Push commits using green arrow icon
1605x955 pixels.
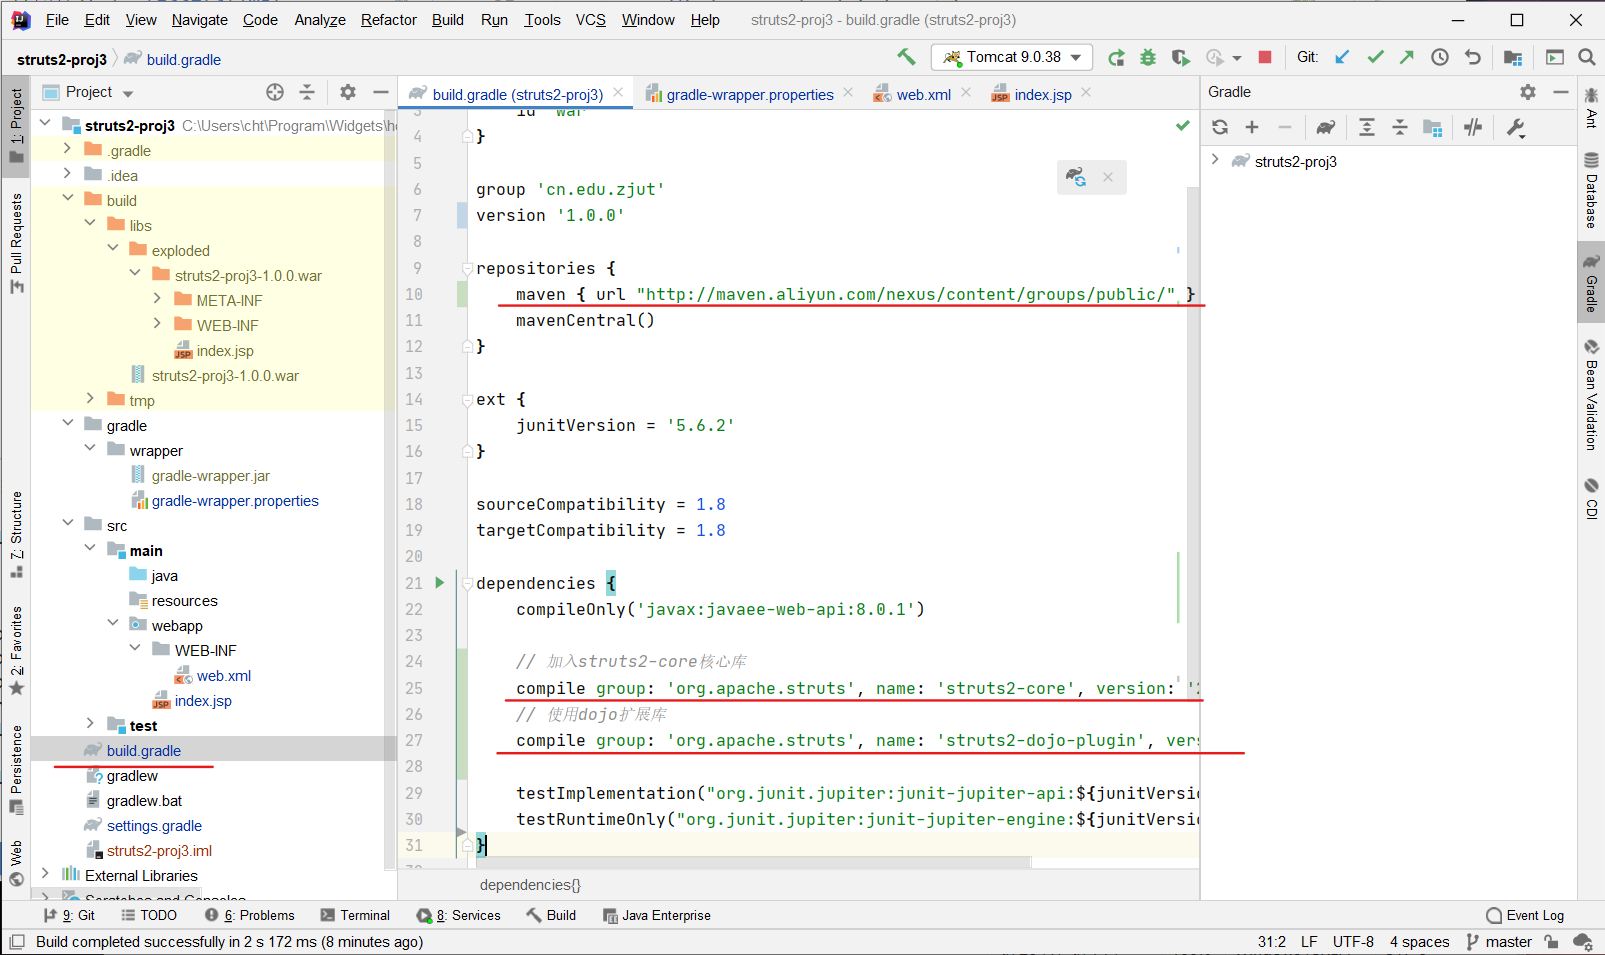coord(1407,57)
